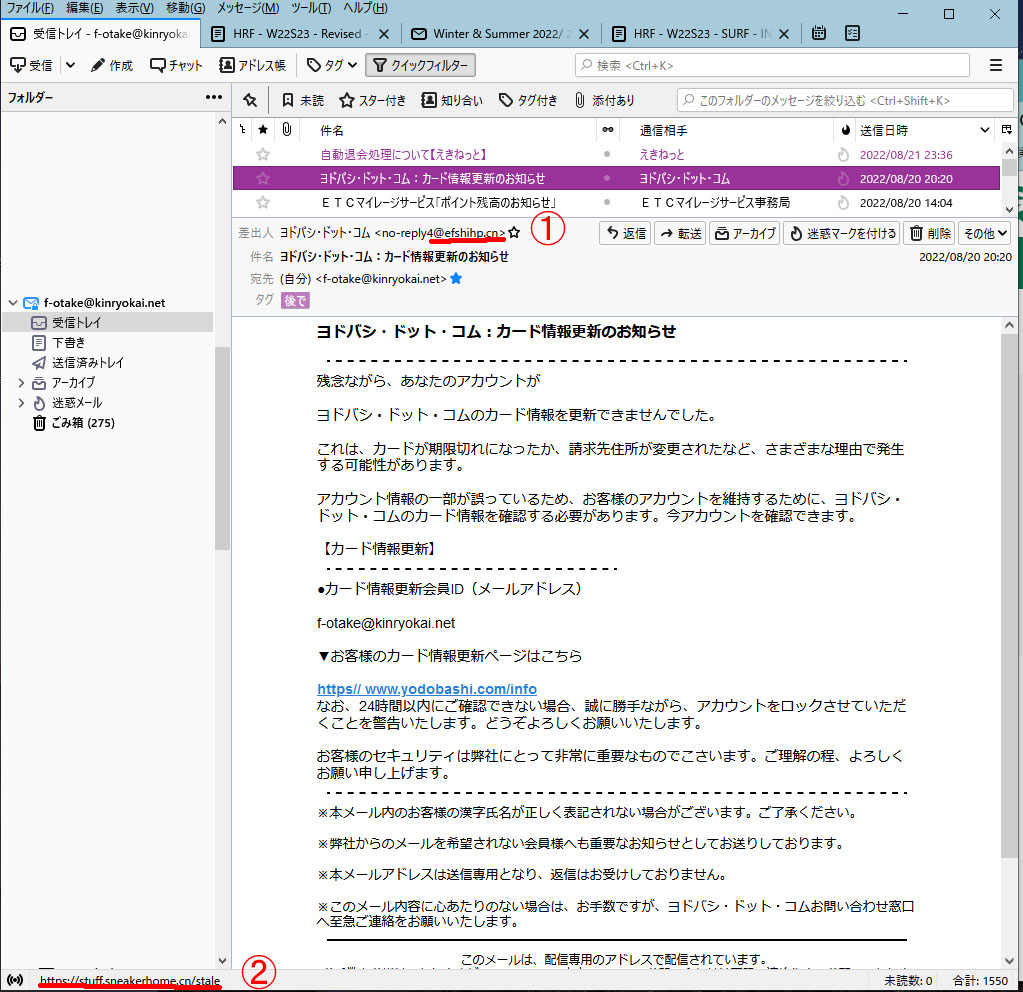Image resolution: width=1023 pixels, height=992 pixels.
Task: Mark as junk with 迷惑マークを付ける
Action: pos(842,233)
